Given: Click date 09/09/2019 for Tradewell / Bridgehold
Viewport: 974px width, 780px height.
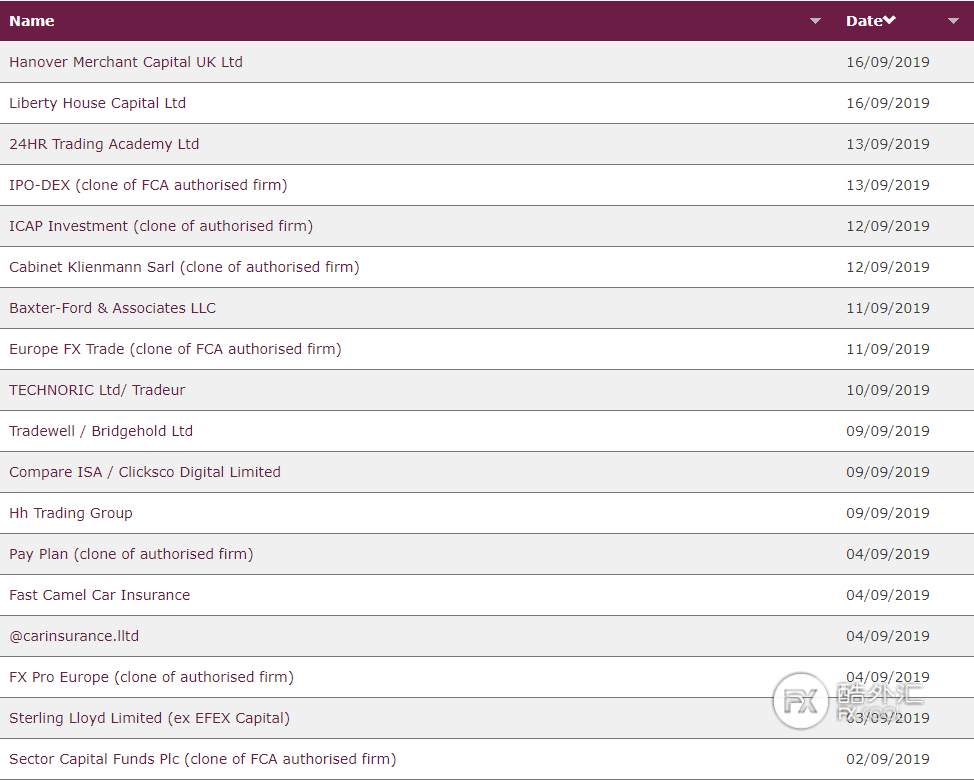Looking at the screenshot, I should [888, 431].
